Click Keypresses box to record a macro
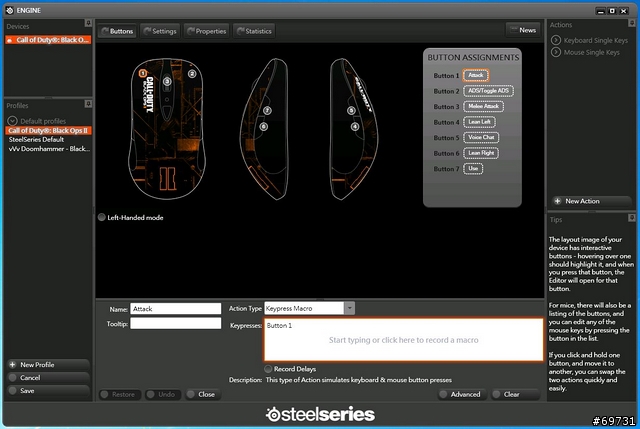Viewport: 640px width, 429px height. 404,340
